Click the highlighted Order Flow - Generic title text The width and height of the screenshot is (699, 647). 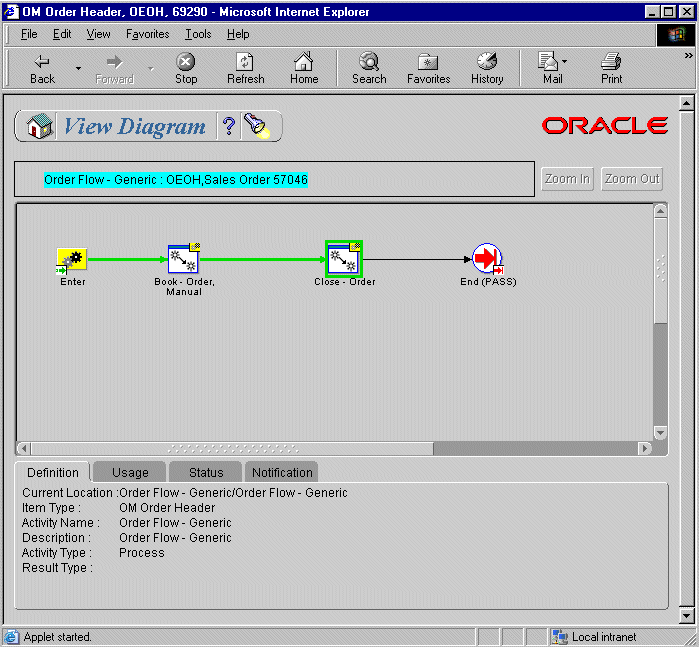click(x=176, y=180)
